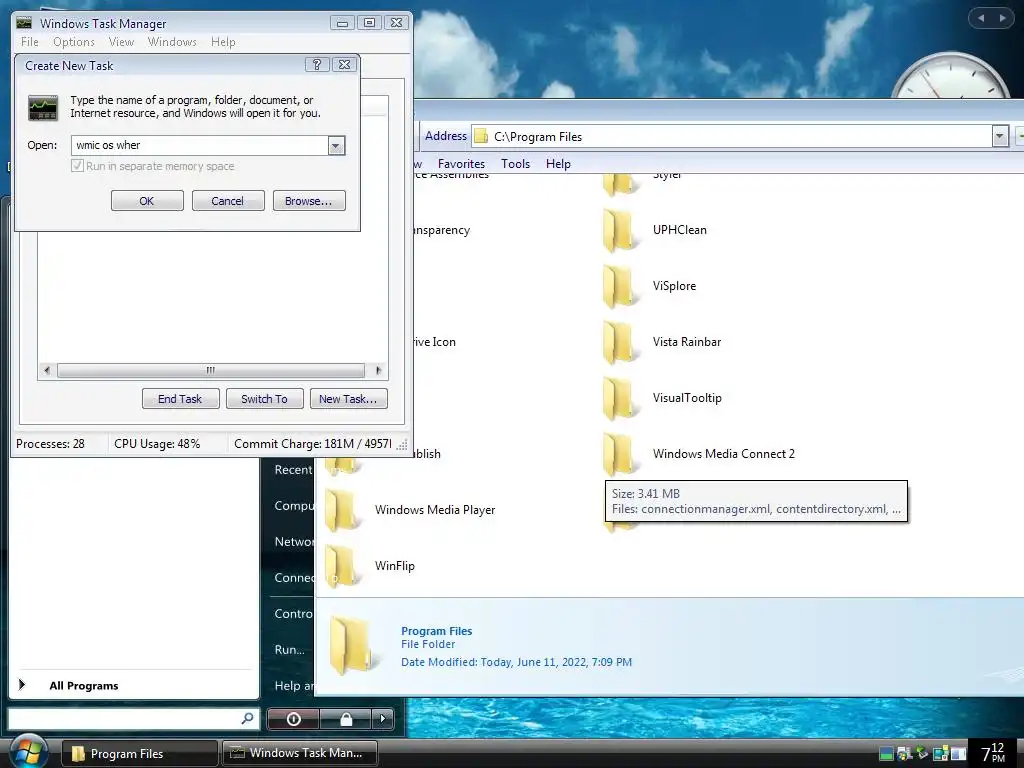Screen dimensions: 1024x768
Task: Click the Task Manager scrollbar left arrow
Action: pyautogui.click(x=46, y=370)
